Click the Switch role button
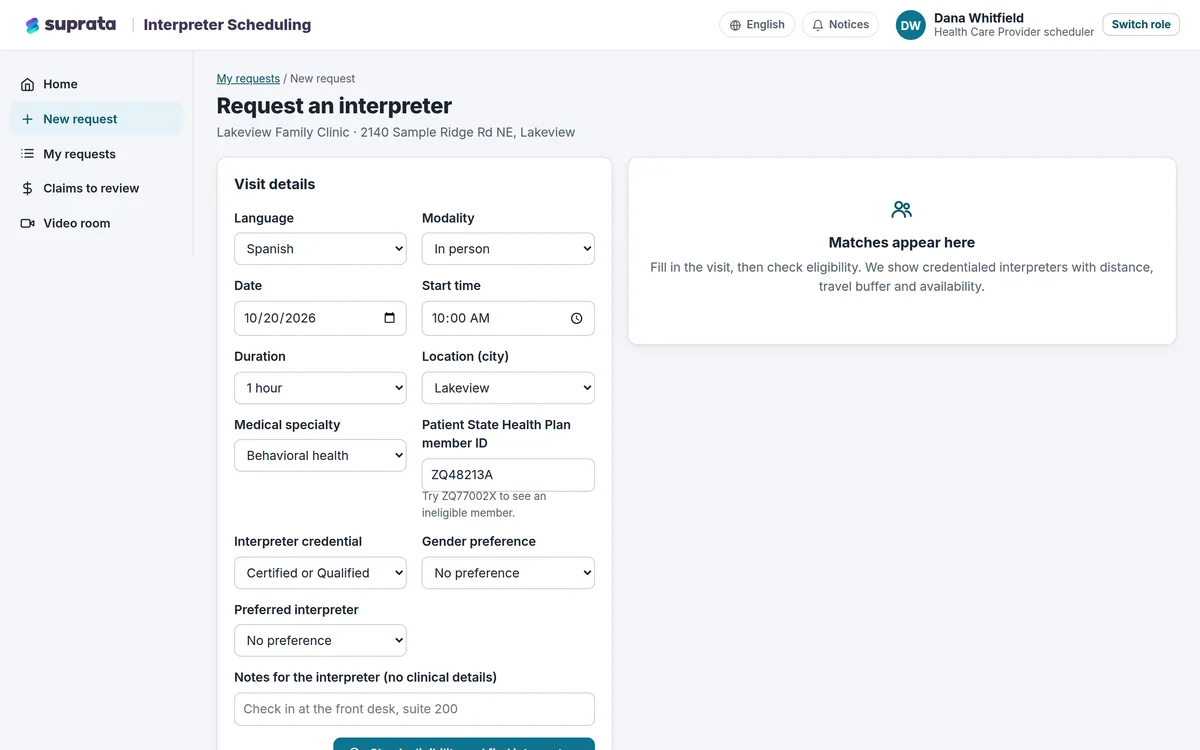This screenshot has height=750, width=1200. pos(1141,25)
